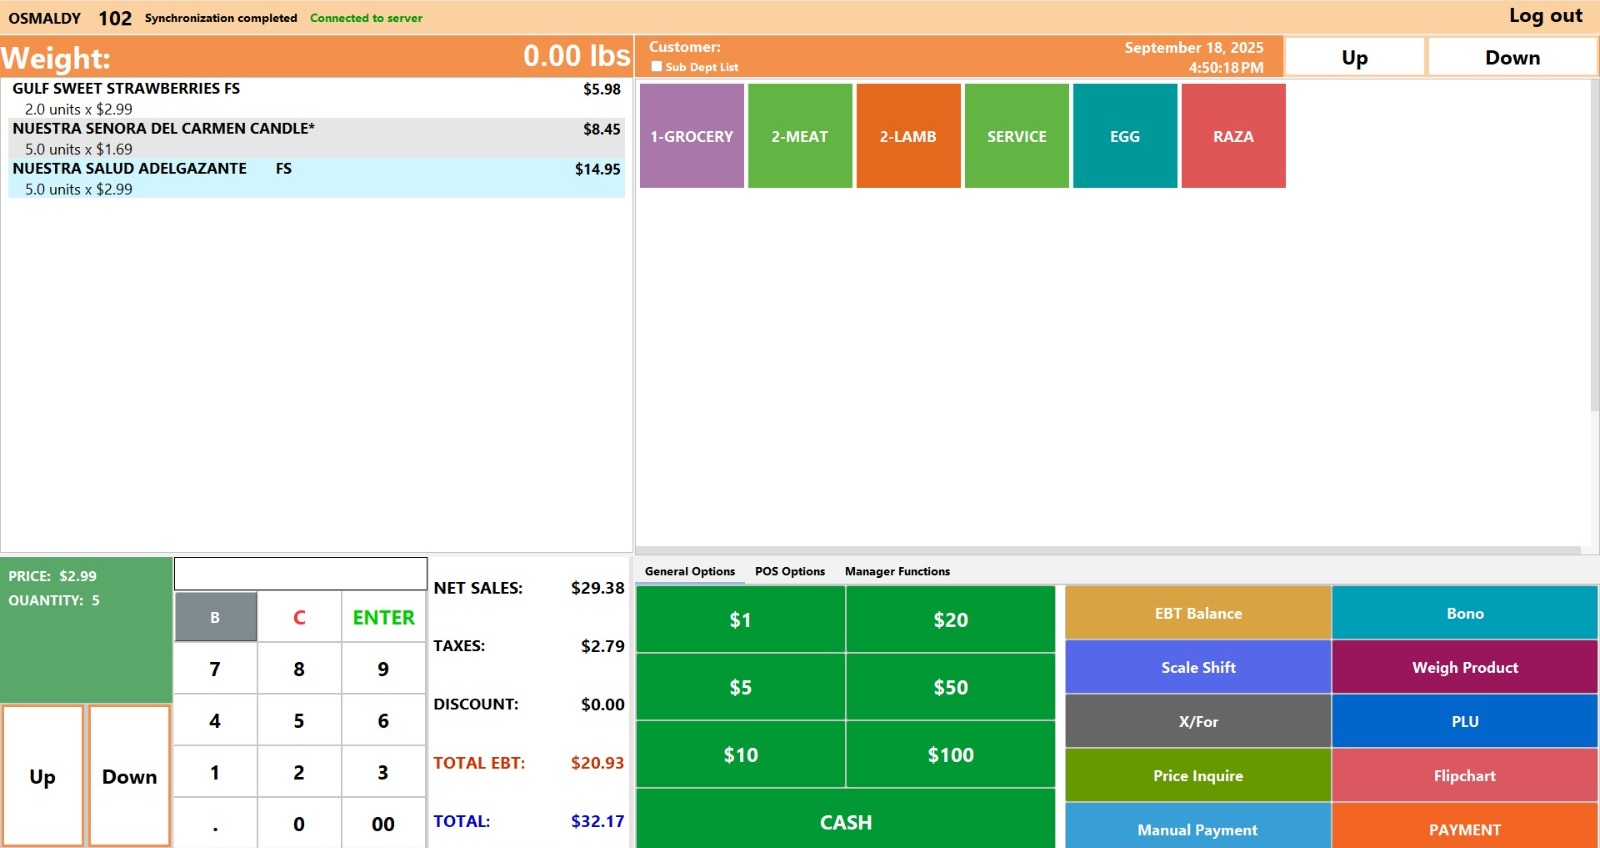1600x848 pixels.
Task: Click the Bono button
Action: (x=1465, y=613)
